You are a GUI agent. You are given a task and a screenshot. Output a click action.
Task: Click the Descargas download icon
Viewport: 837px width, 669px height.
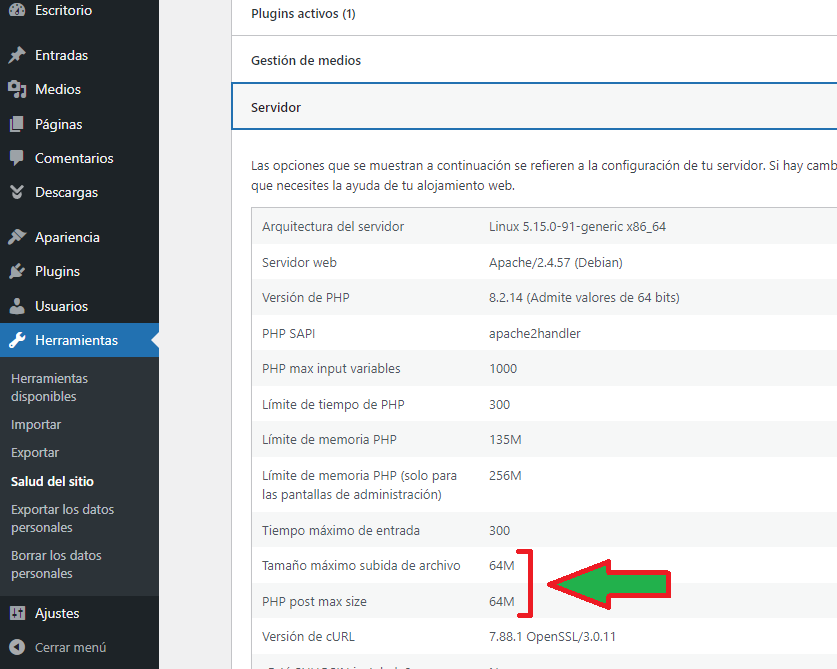(17, 192)
